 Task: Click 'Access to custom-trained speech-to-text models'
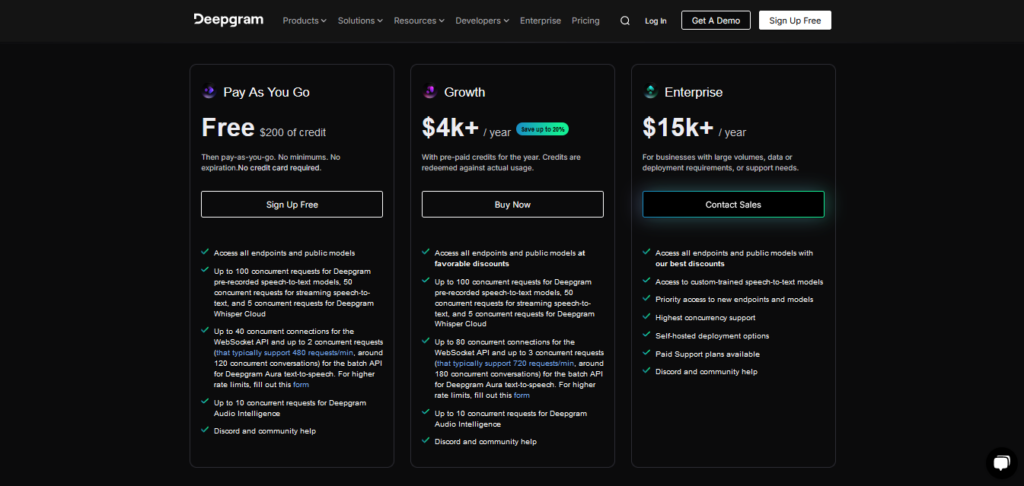pyautogui.click(x=739, y=282)
